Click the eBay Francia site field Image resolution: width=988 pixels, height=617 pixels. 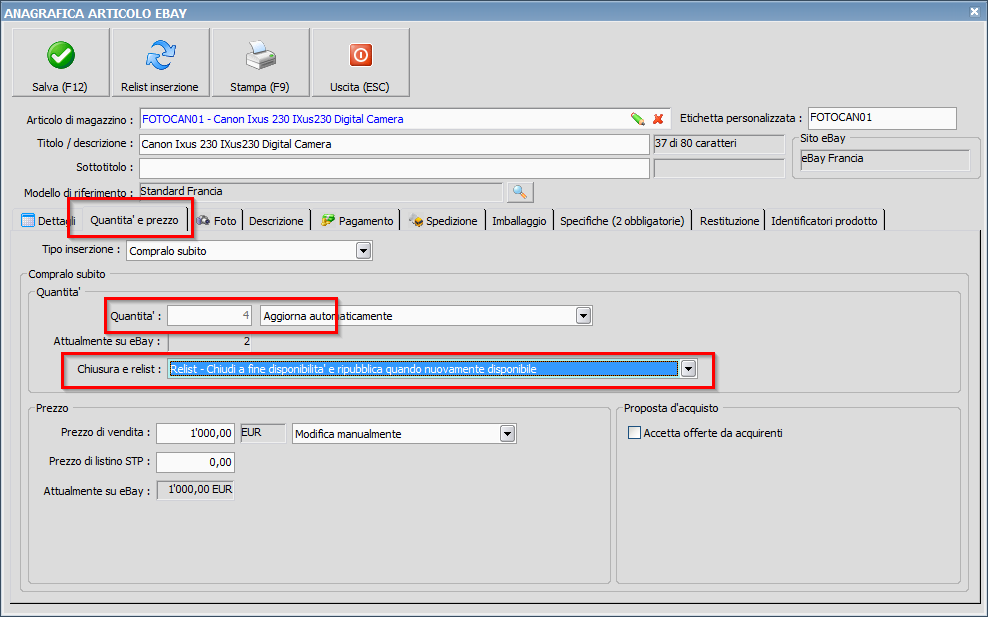tap(885, 159)
